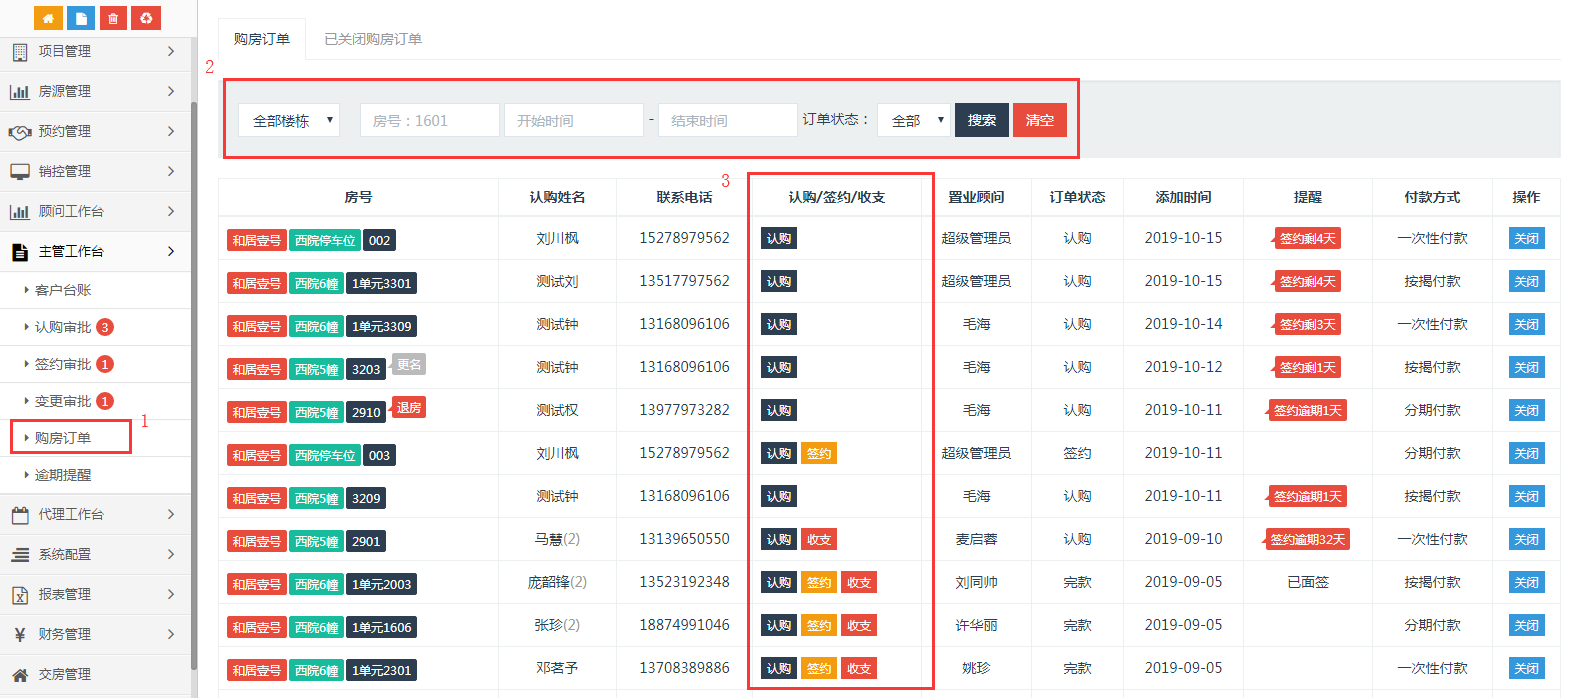Open the 订单状态 全部 dropdown
This screenshot has height=698, width=1581.
[913, 120]
